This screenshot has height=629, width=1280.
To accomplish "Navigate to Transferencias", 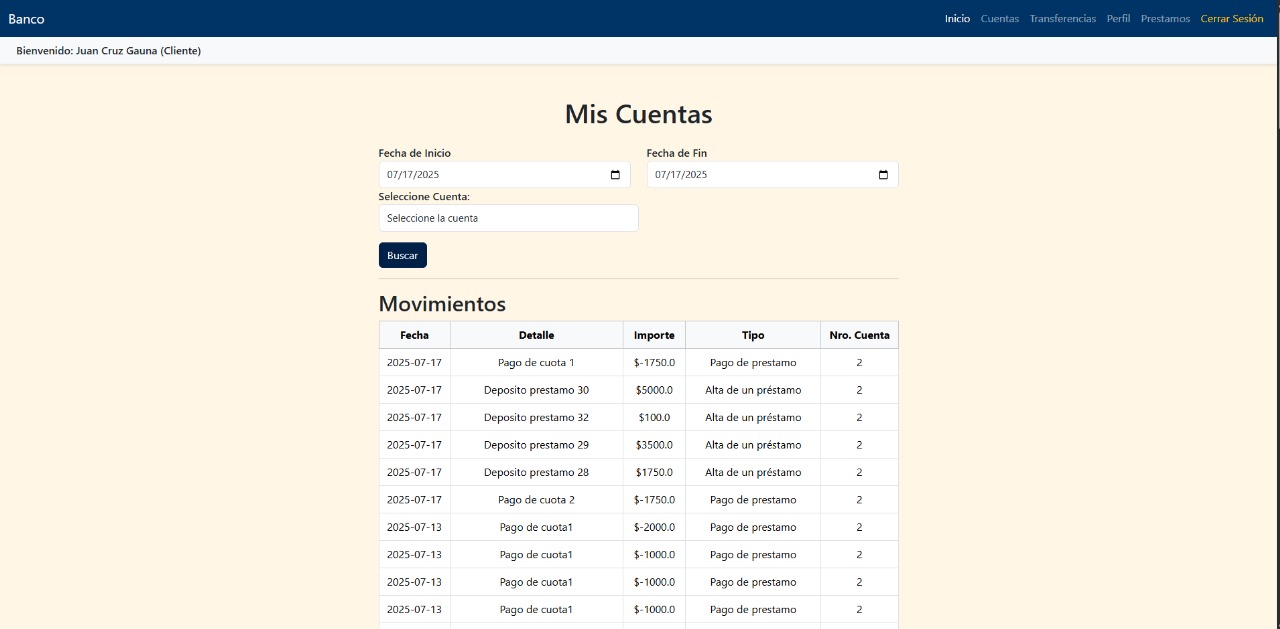I will point(1062,19).
